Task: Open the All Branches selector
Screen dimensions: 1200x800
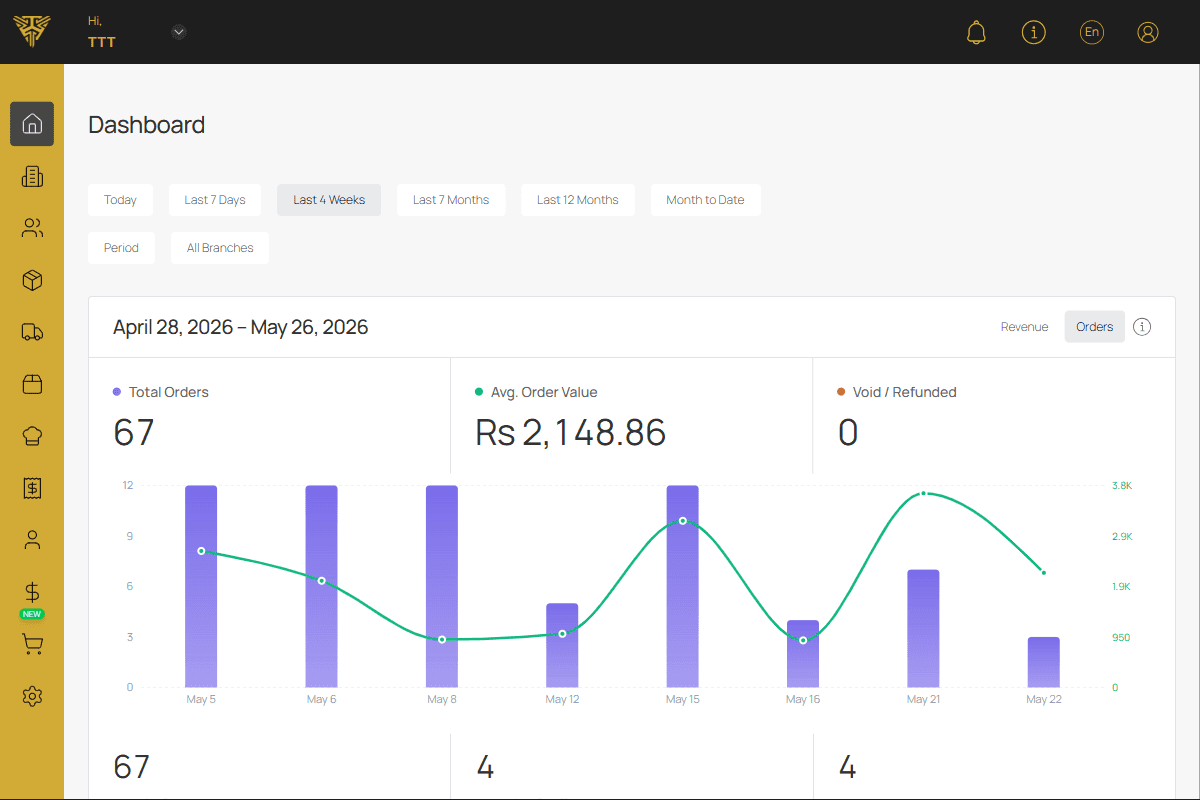Action: [x=220, y=248]
